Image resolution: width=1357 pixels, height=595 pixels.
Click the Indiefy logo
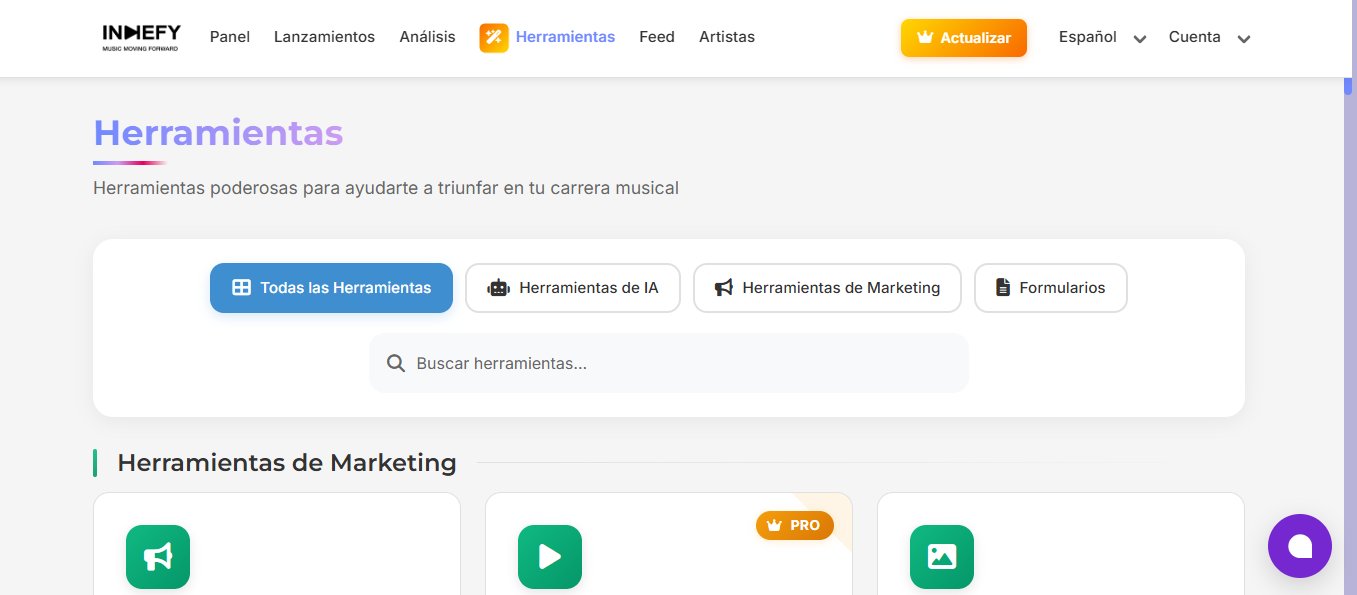click(x=141, y=37)
